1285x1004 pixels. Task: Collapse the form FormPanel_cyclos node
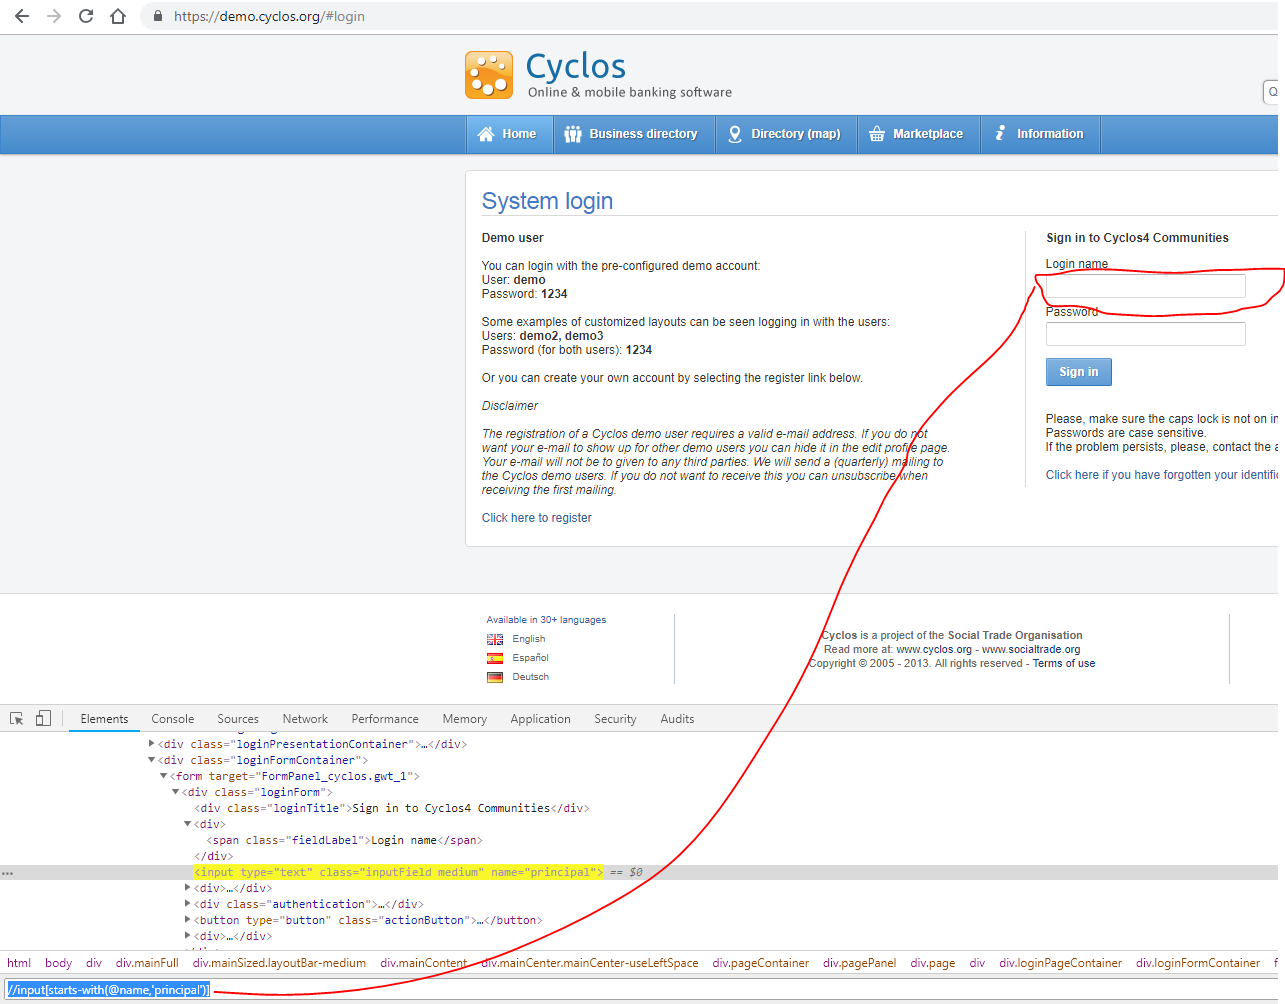[164, 776]
